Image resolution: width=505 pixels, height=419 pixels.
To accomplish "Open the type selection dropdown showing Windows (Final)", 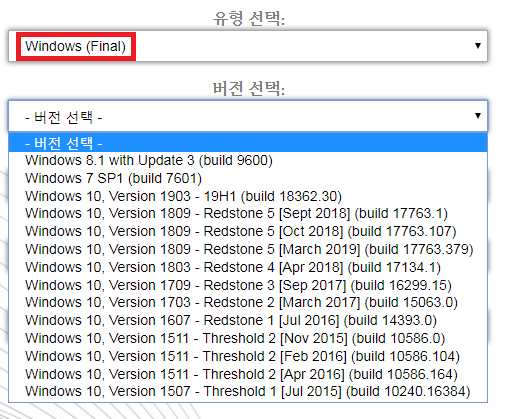I will pos(248,46).
